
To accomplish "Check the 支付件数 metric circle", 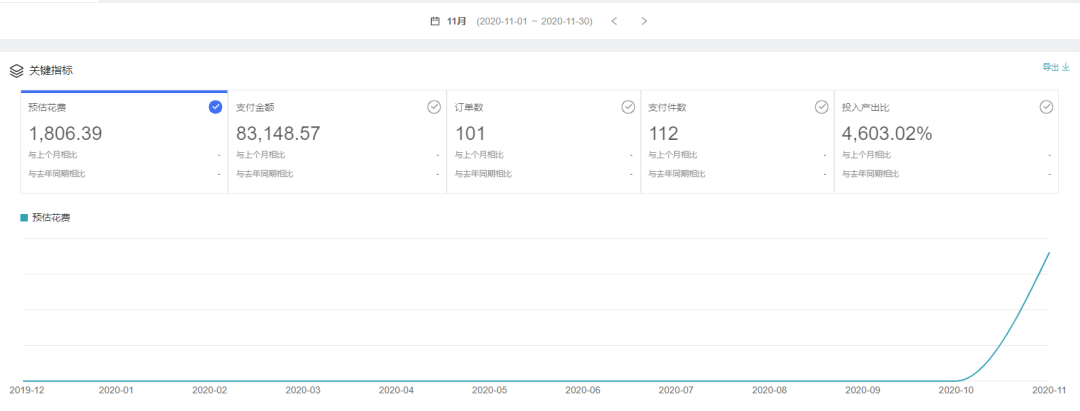I will point(822,107).
